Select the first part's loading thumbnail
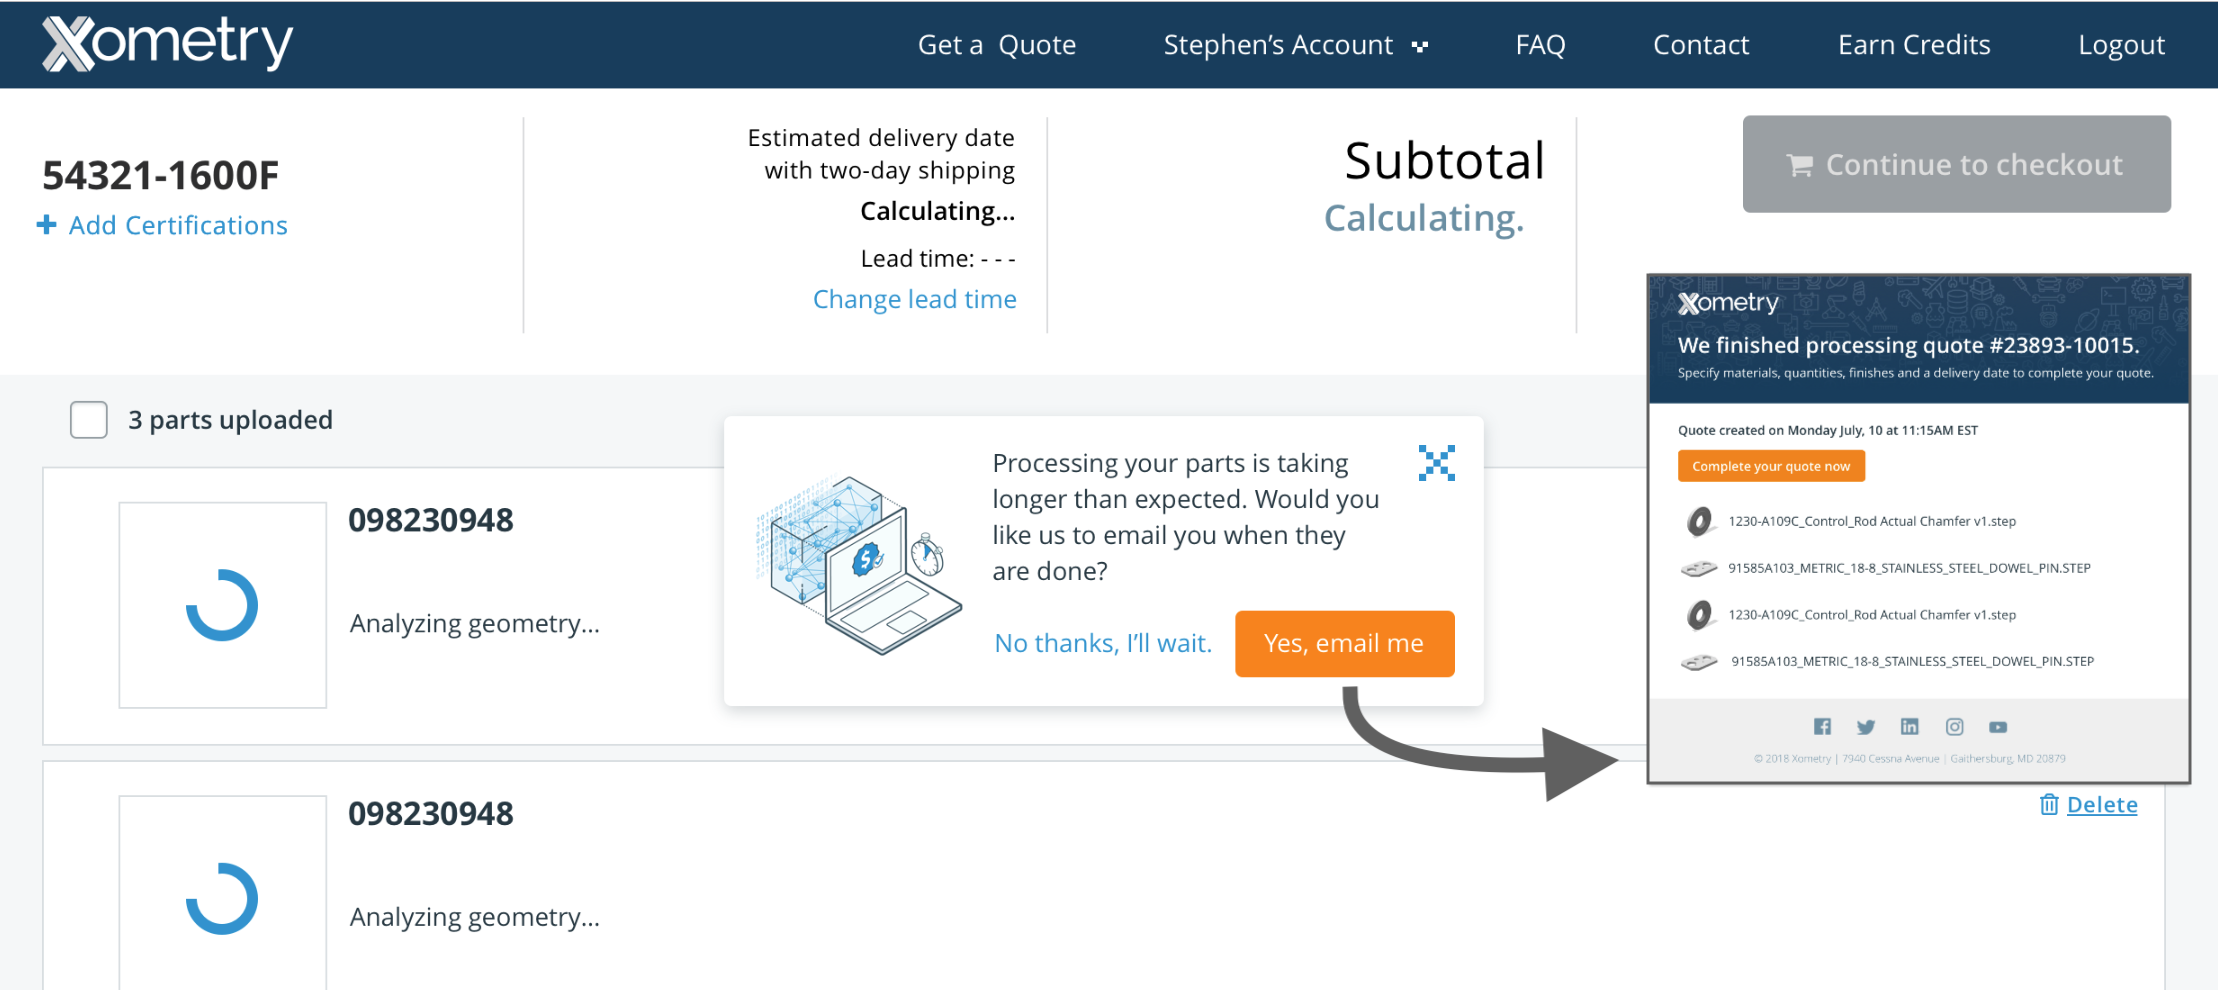This screenshot has width=2218, height=990. pos(222,605)
